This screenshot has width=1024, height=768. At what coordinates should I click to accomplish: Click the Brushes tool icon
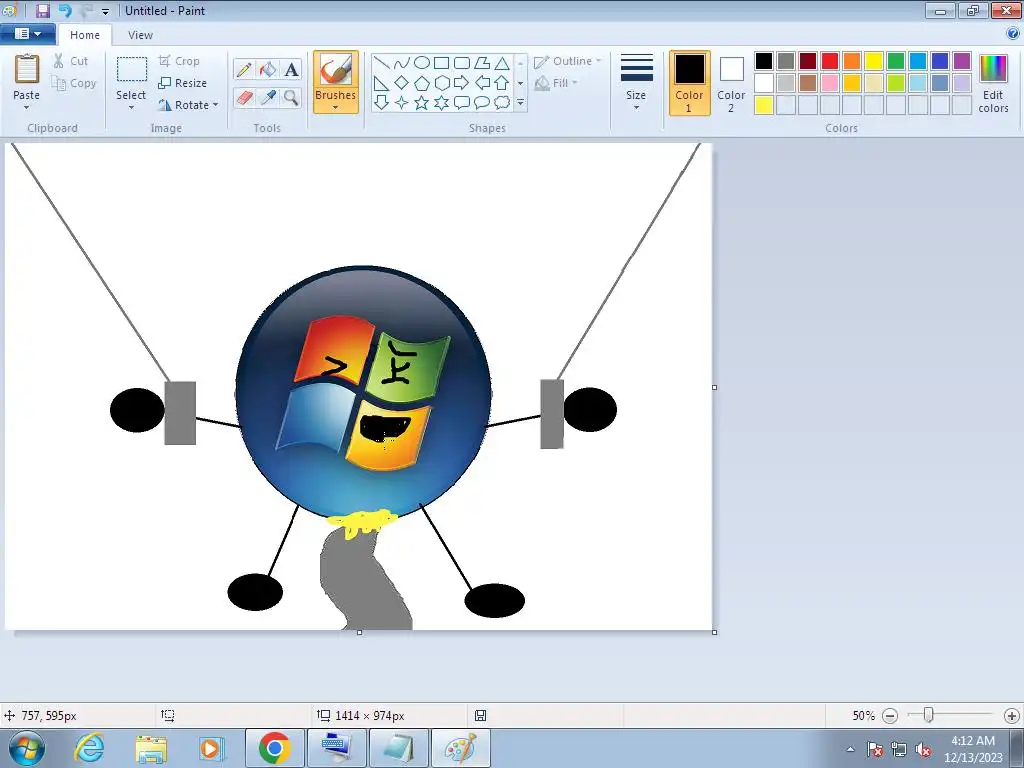point(336,69)
